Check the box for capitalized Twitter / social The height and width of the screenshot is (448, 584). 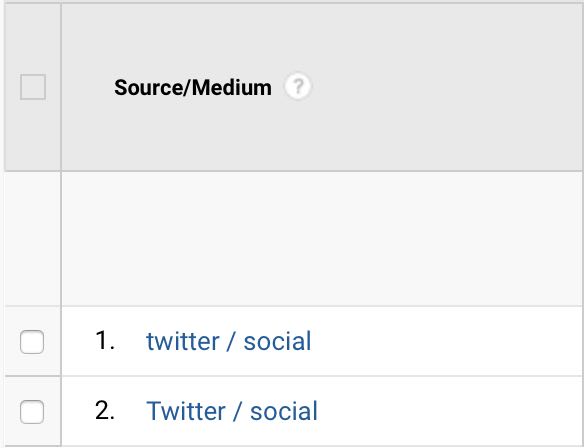pos(32,412)
